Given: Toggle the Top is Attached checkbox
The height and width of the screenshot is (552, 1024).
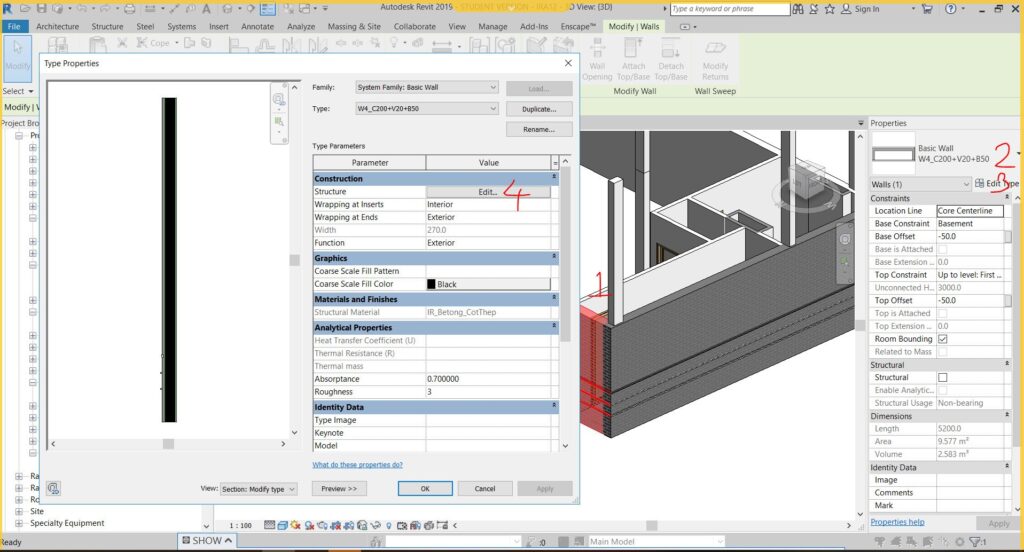Looking at the screenshot, I should tap(942, 314).
